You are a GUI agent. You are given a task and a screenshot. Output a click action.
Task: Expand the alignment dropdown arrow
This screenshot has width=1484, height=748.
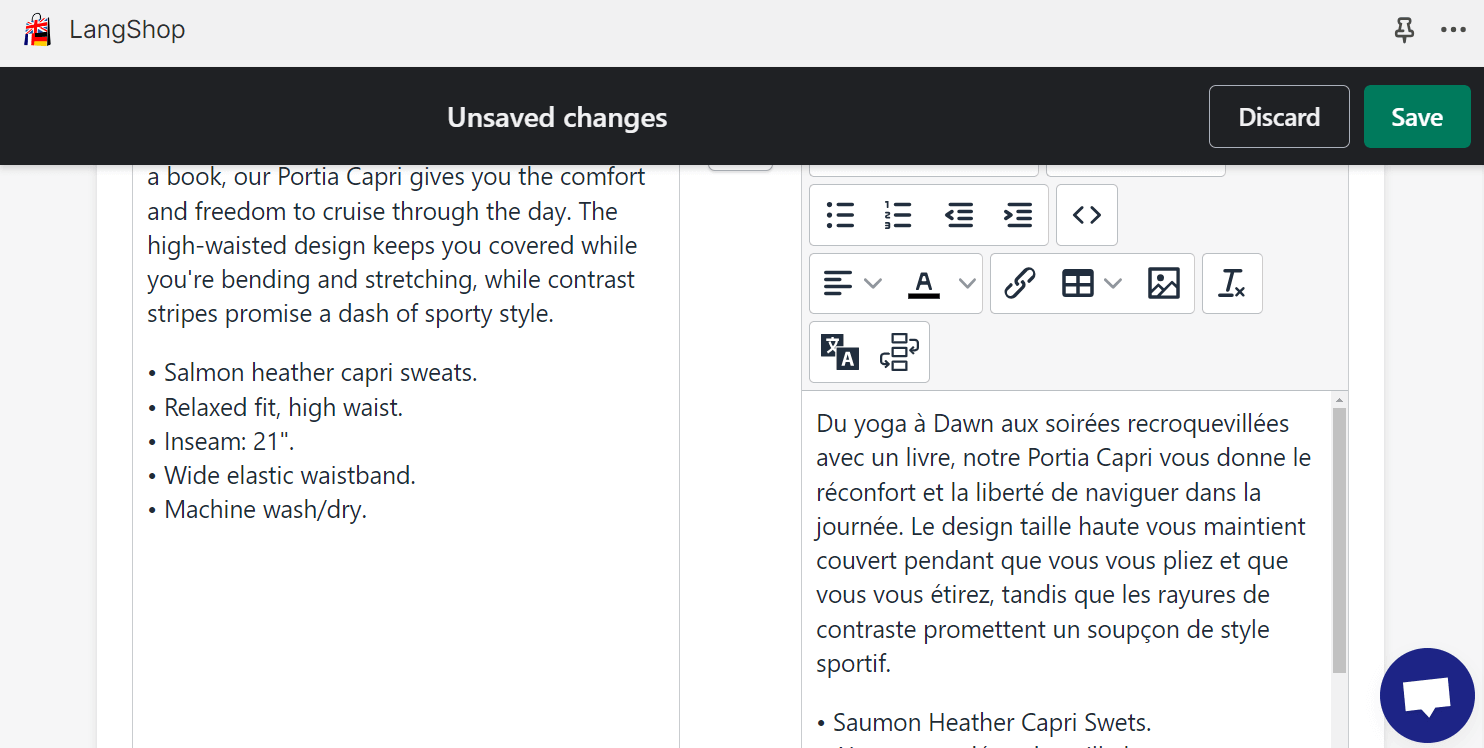[873, 284]
